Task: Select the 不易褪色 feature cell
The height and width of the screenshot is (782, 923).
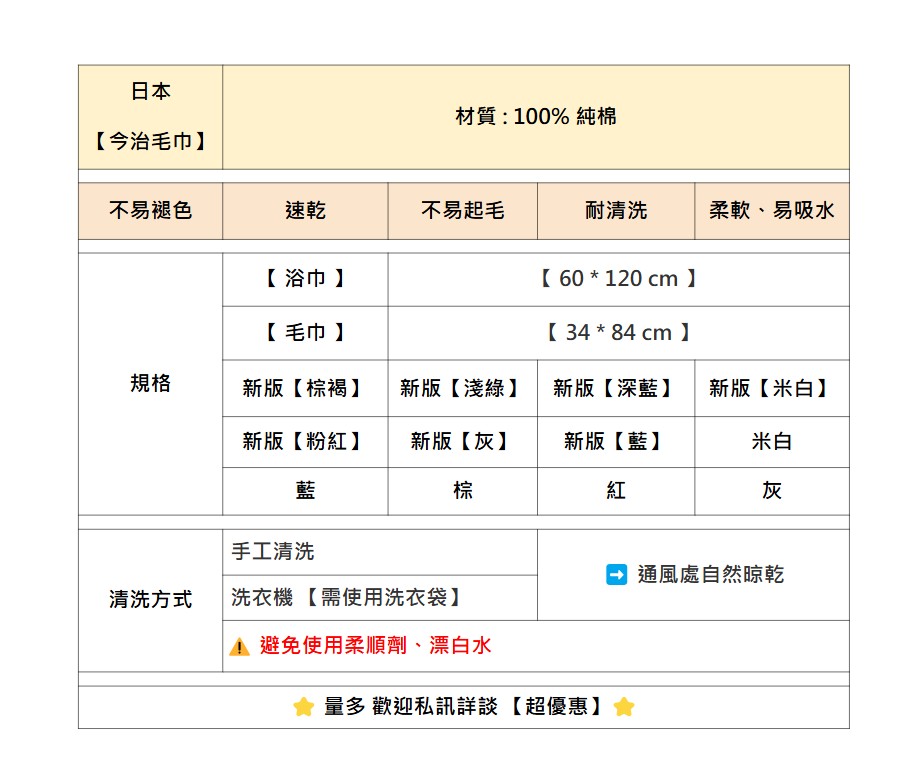Action: [x=151, y=211]
